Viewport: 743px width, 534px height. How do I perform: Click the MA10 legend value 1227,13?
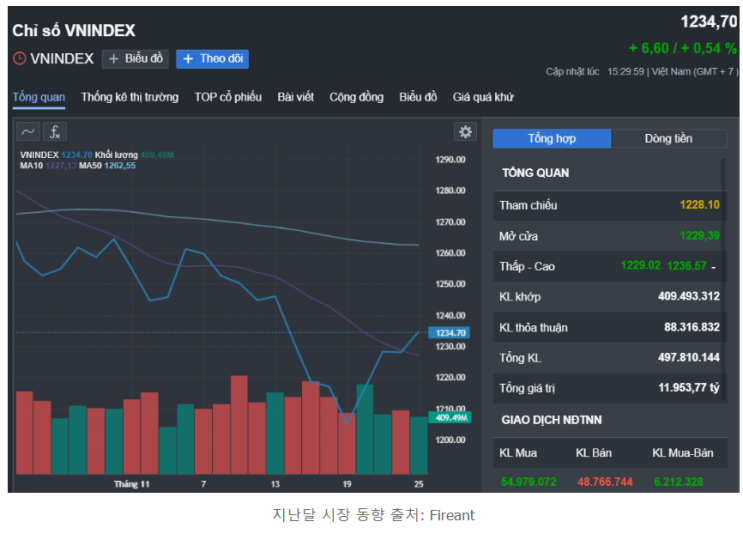[61, 166]
